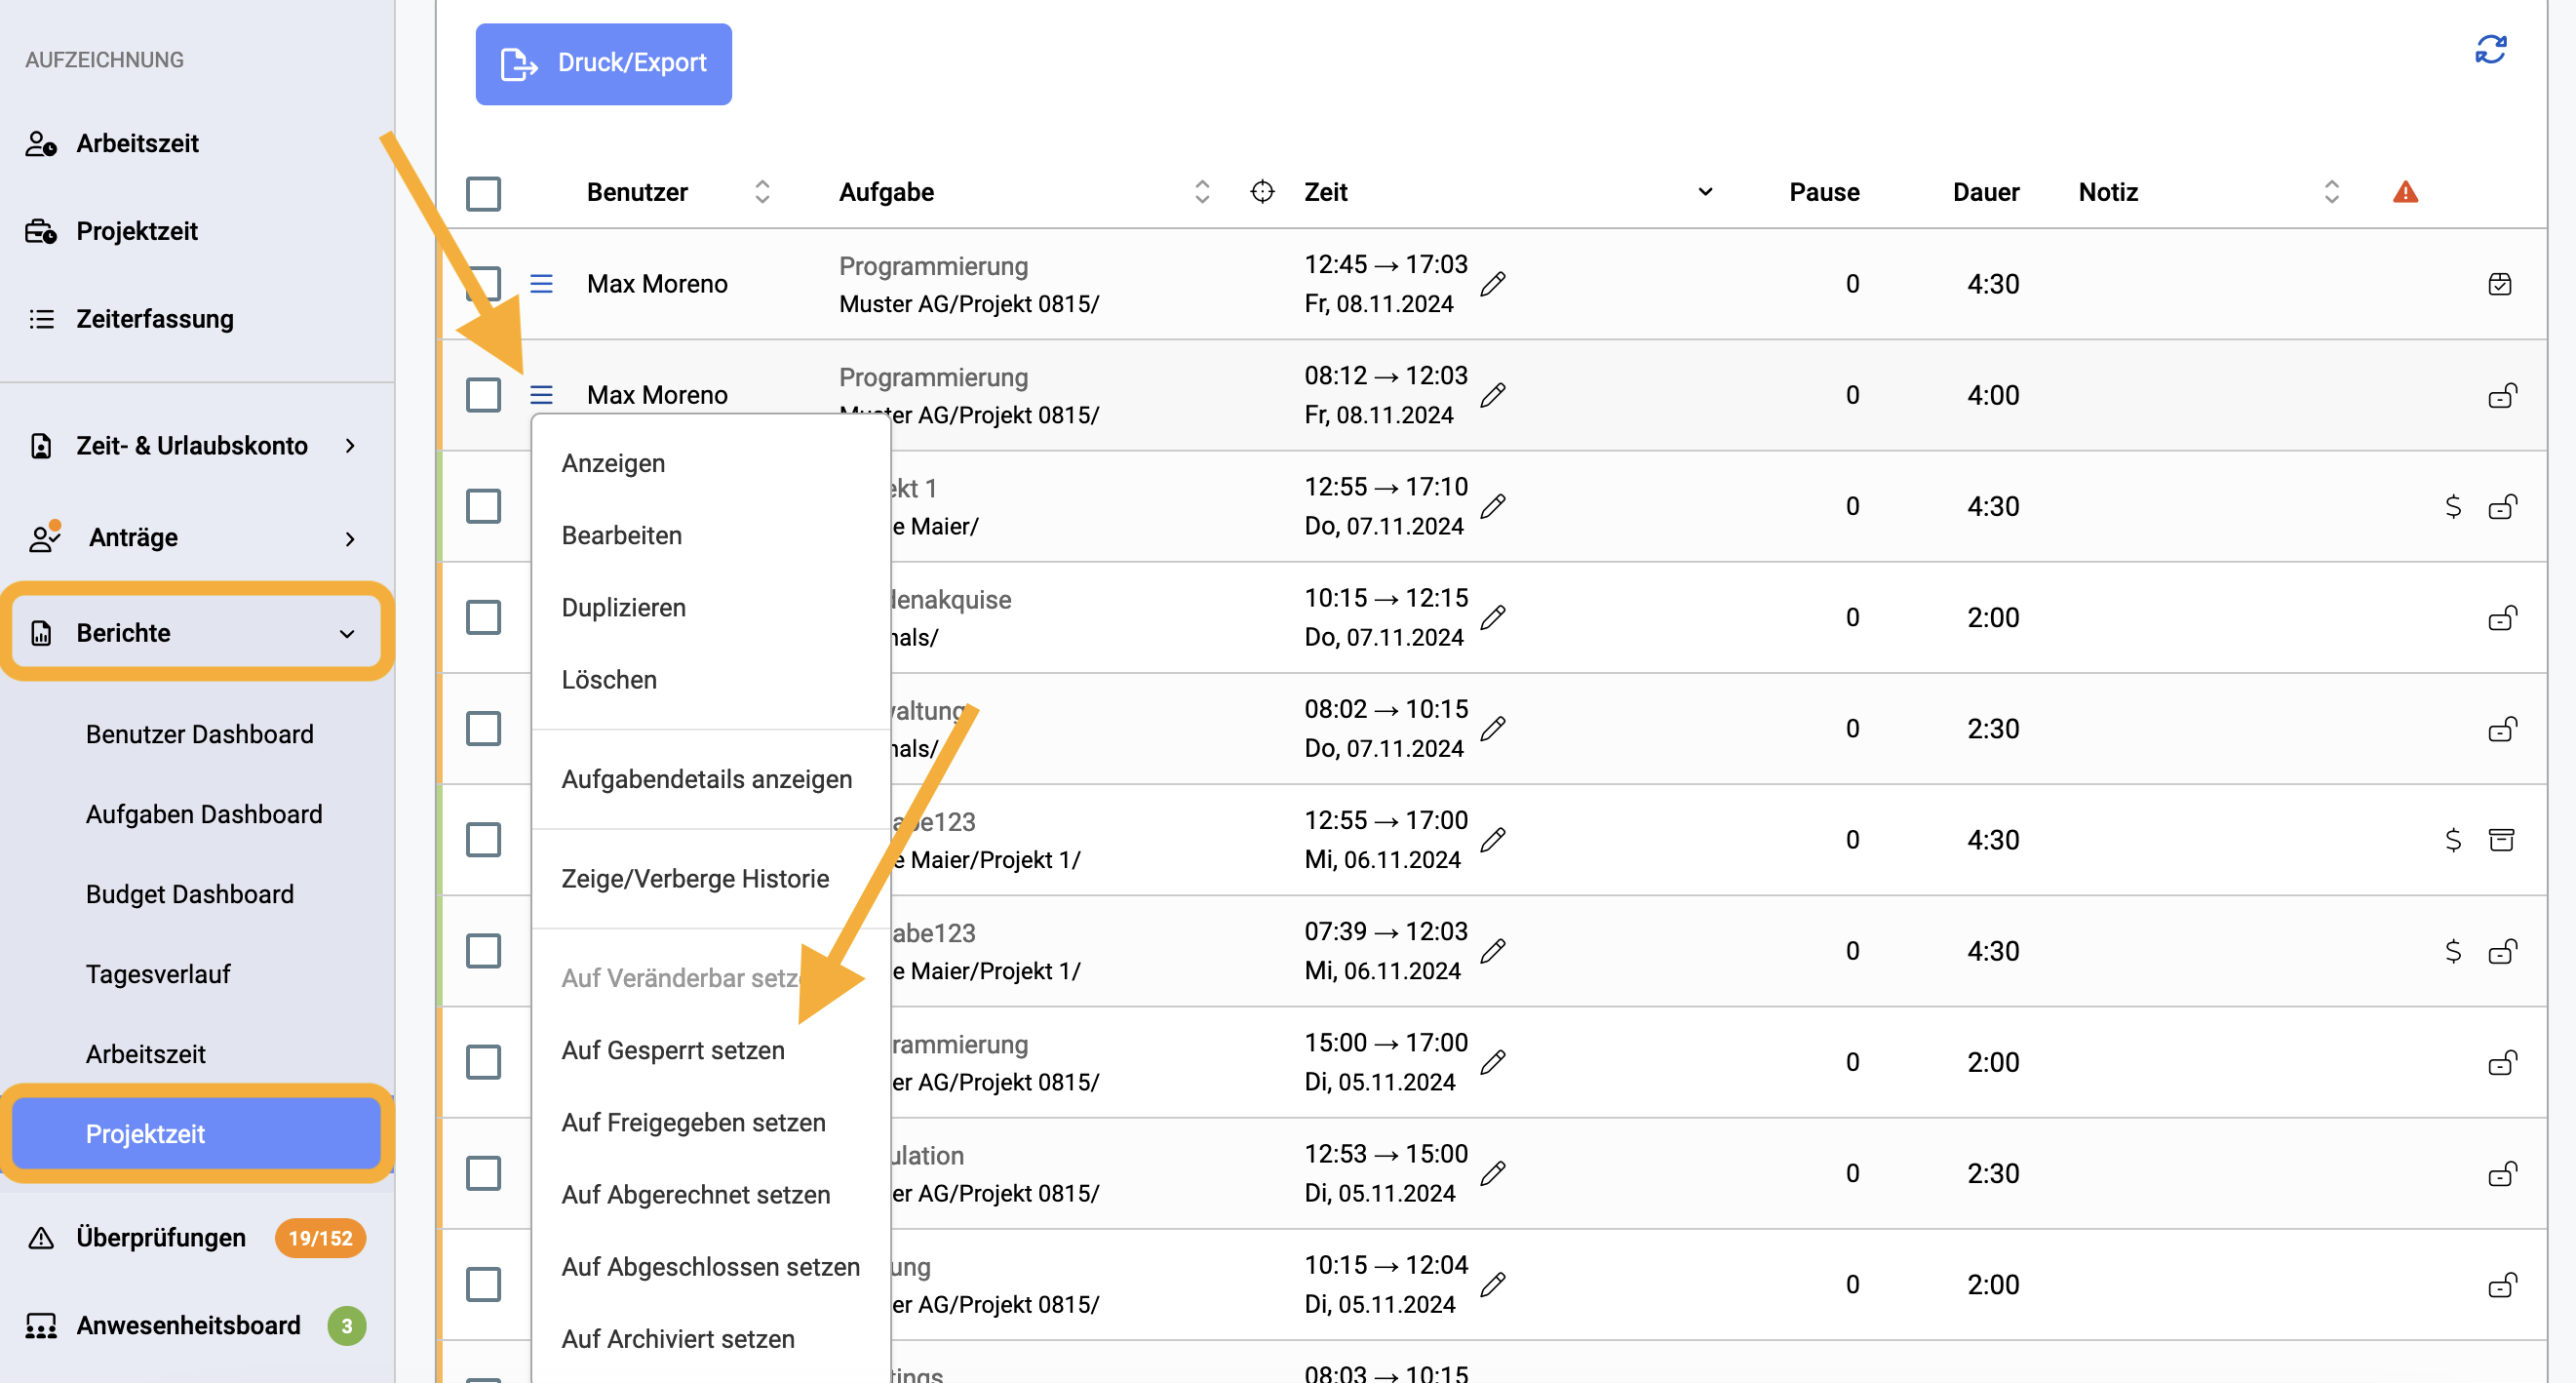Edit time of 12:55 → 17:00 entry

(x=1493, y=839)
